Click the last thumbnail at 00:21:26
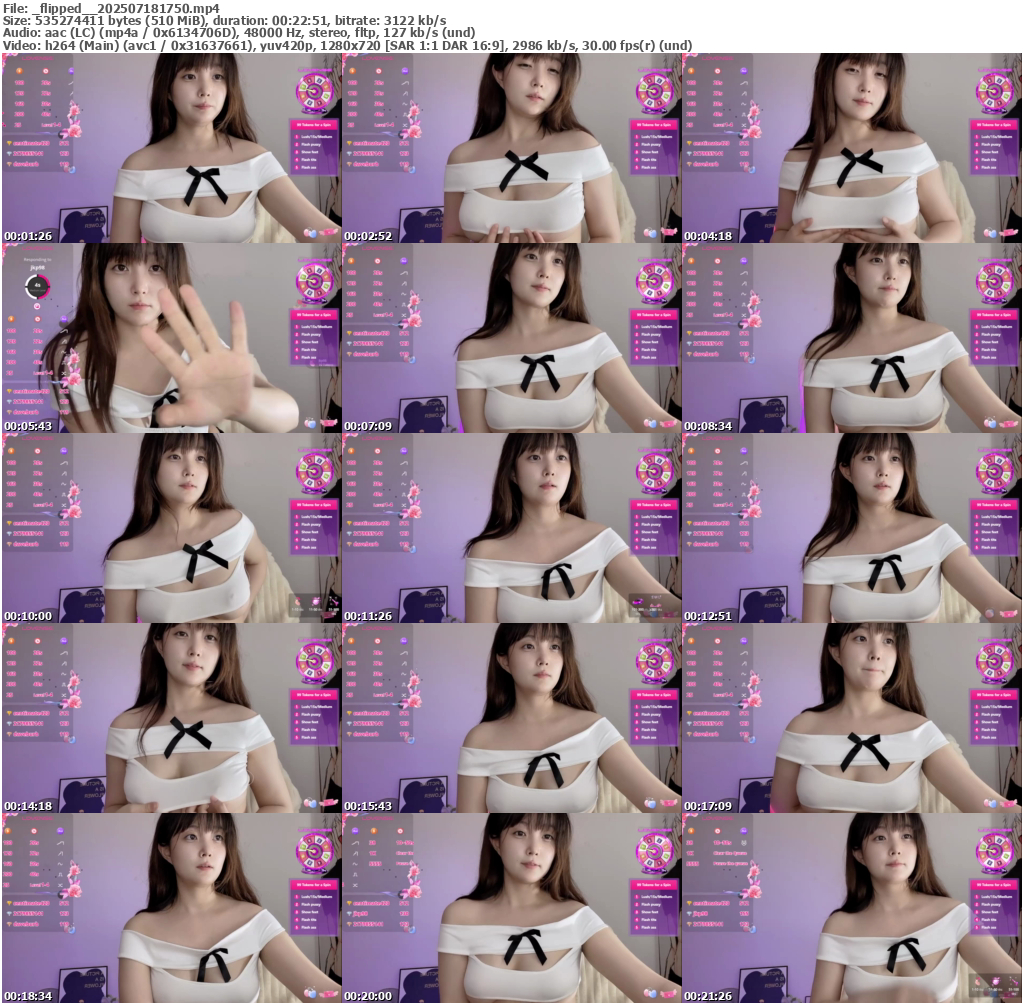Viewport: 1024px width, 1003px height. pyautogui.click(x=851, y=908)
